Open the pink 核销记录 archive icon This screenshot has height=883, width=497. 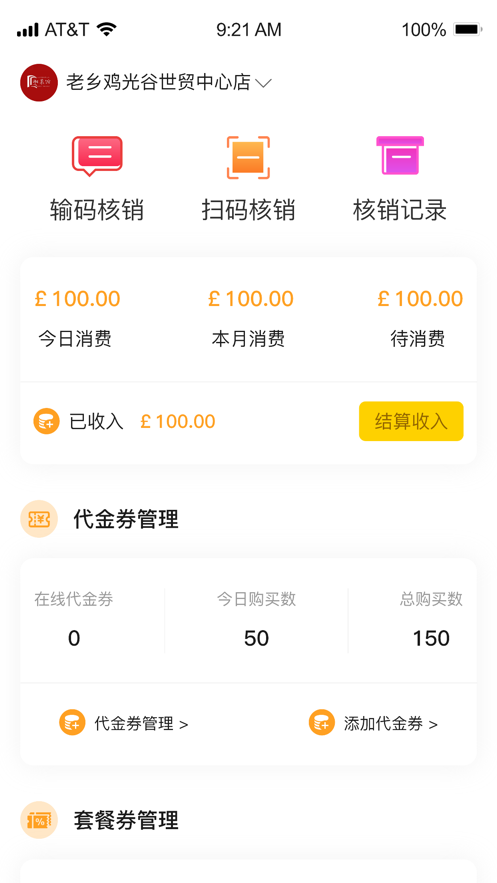click(x=400, y=155)
